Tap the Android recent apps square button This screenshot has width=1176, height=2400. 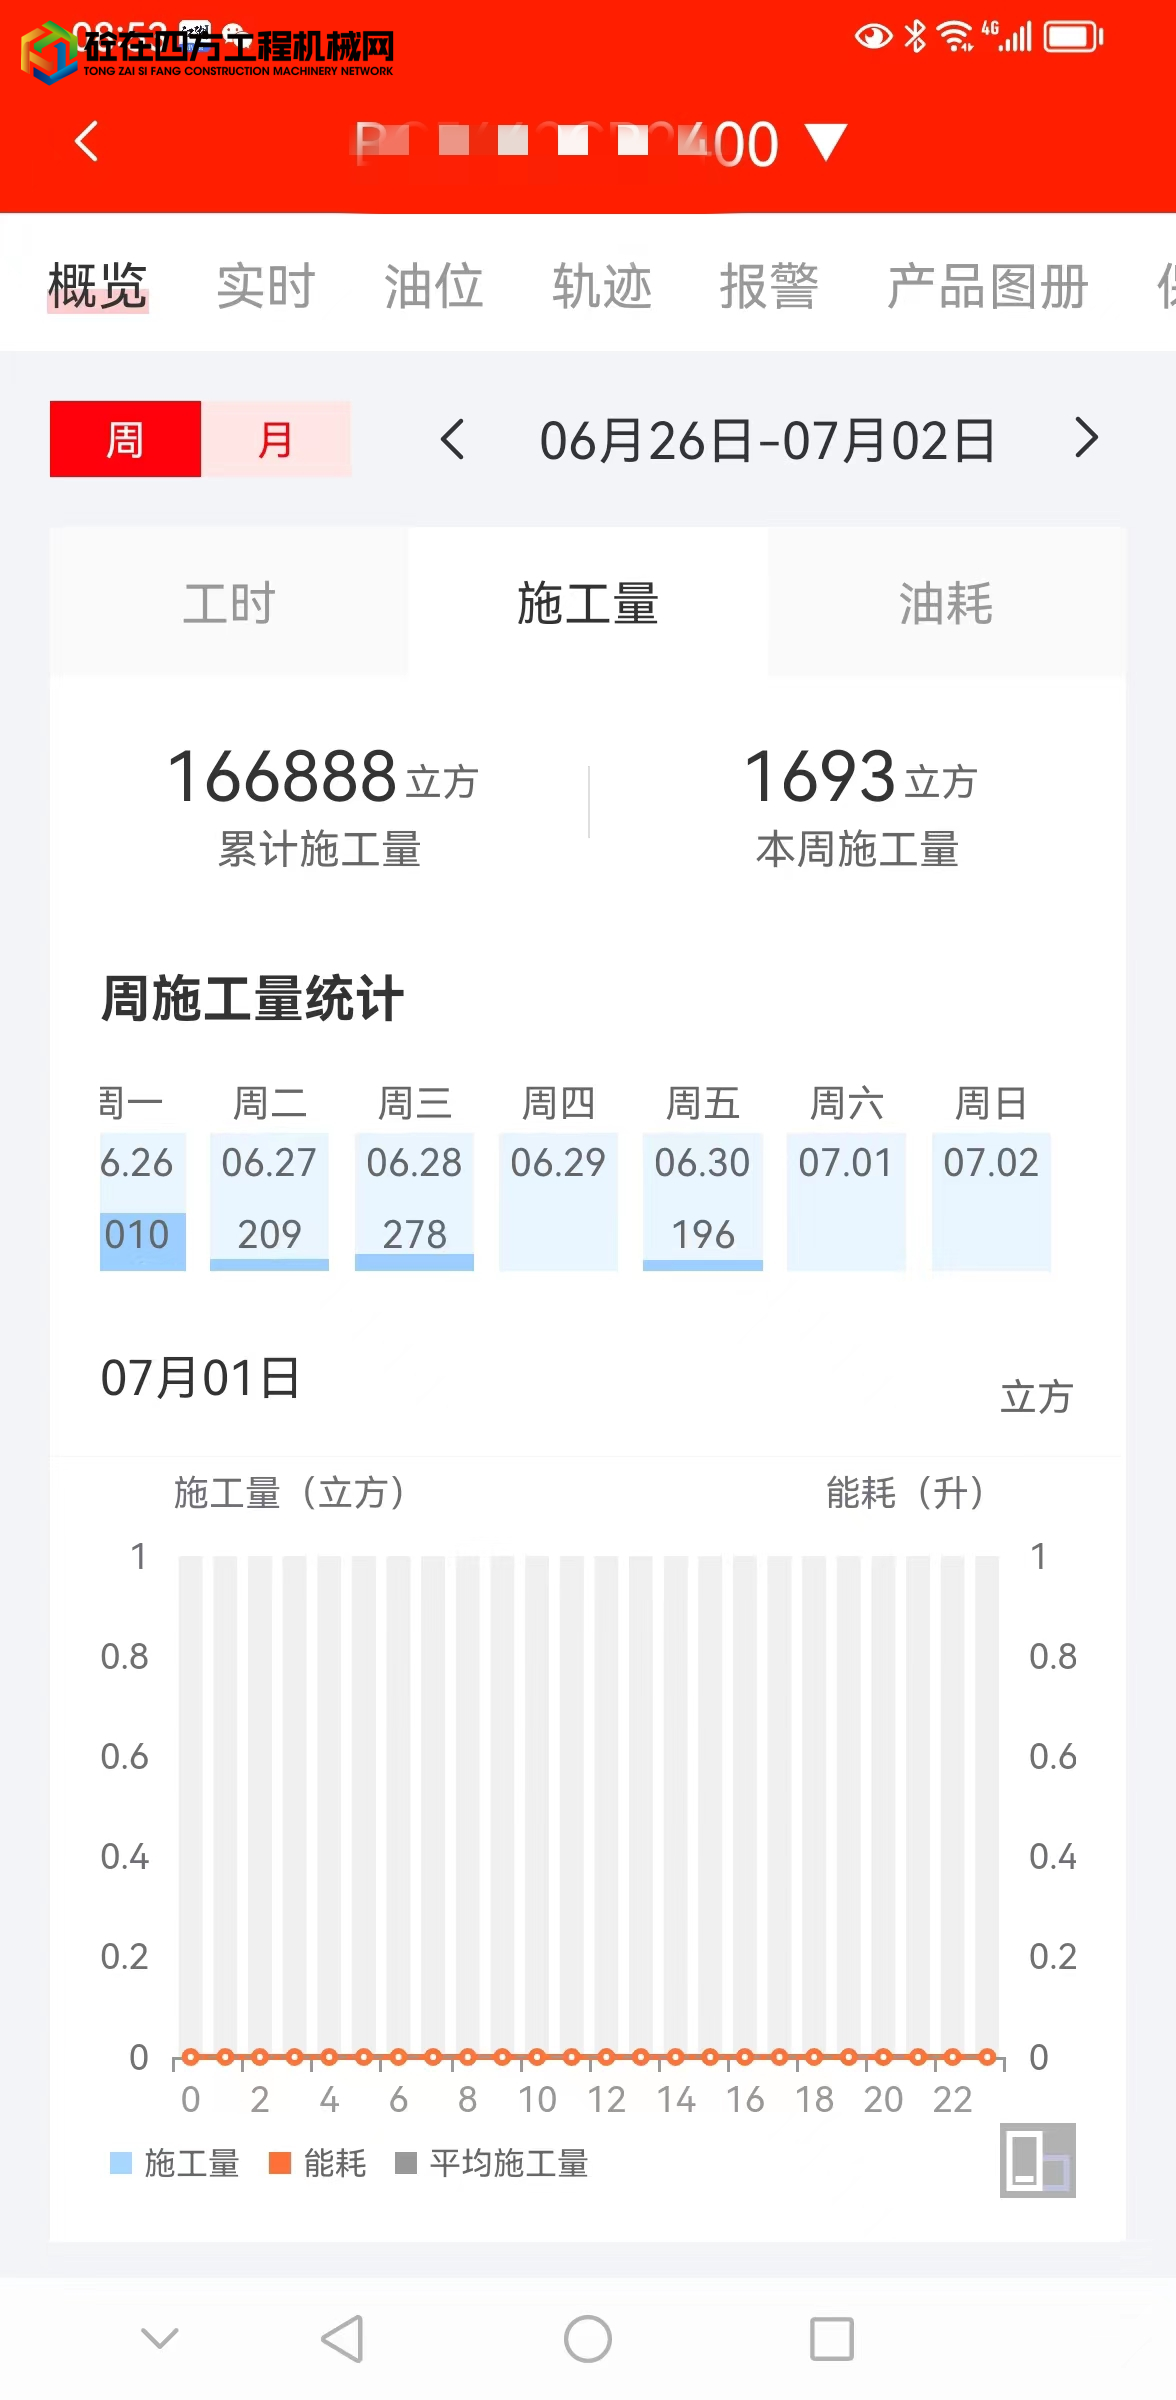pos(832,2339)
